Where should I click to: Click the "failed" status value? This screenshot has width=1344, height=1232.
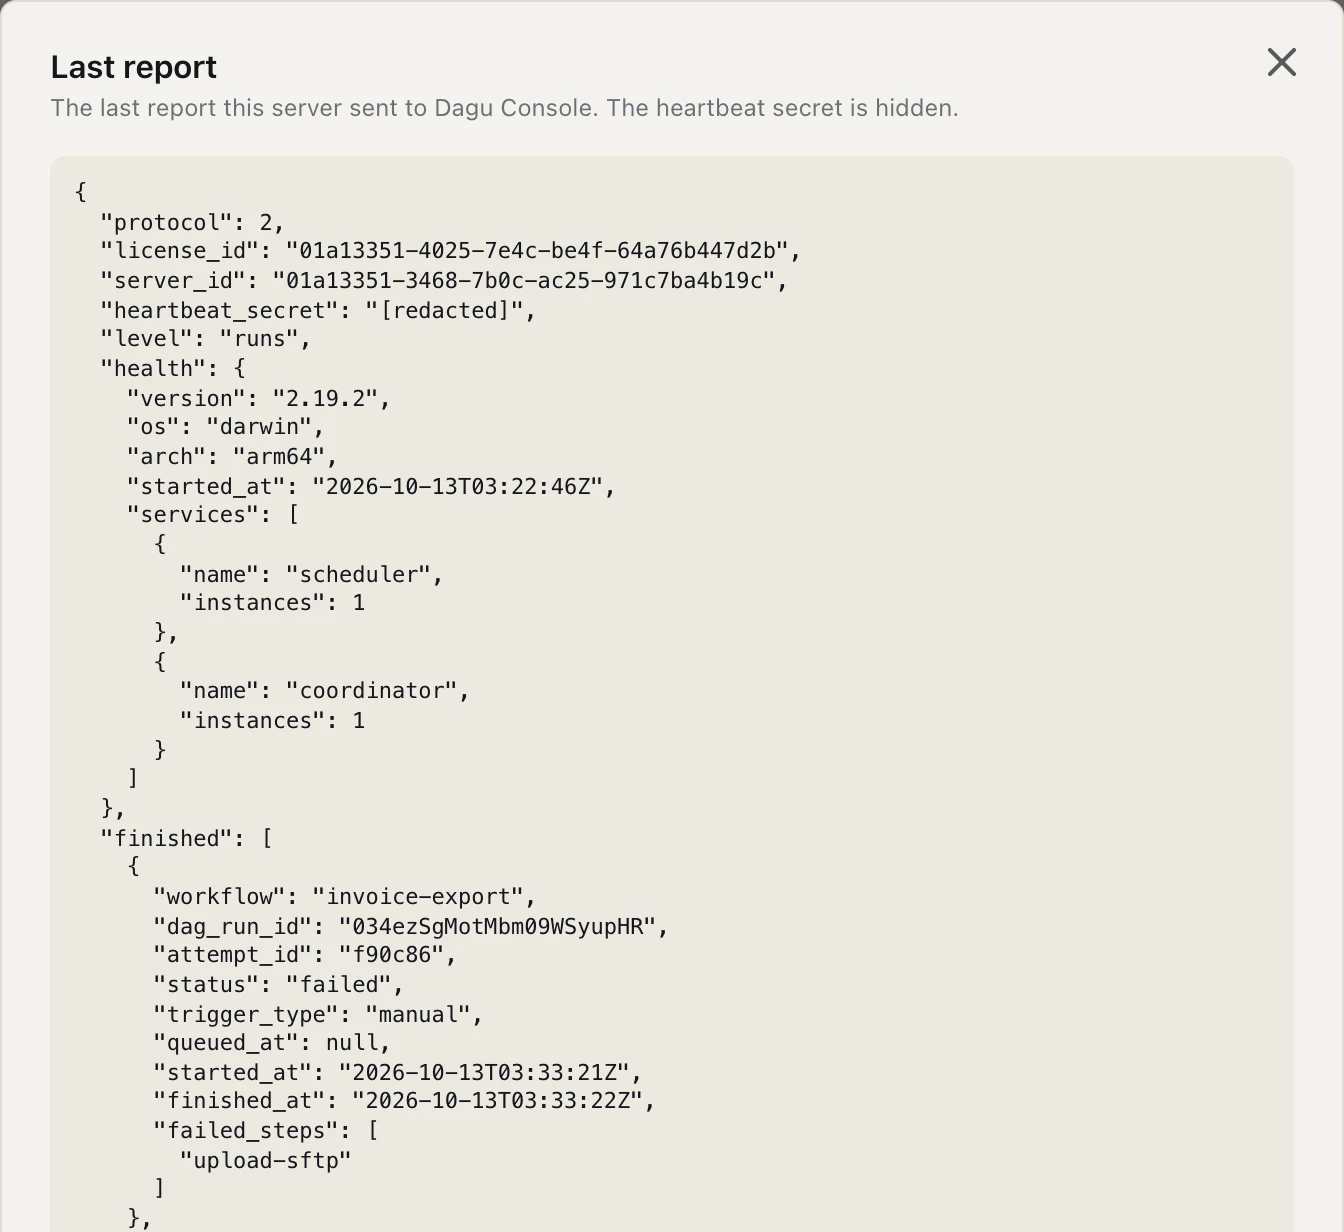(x=339, y=985)
